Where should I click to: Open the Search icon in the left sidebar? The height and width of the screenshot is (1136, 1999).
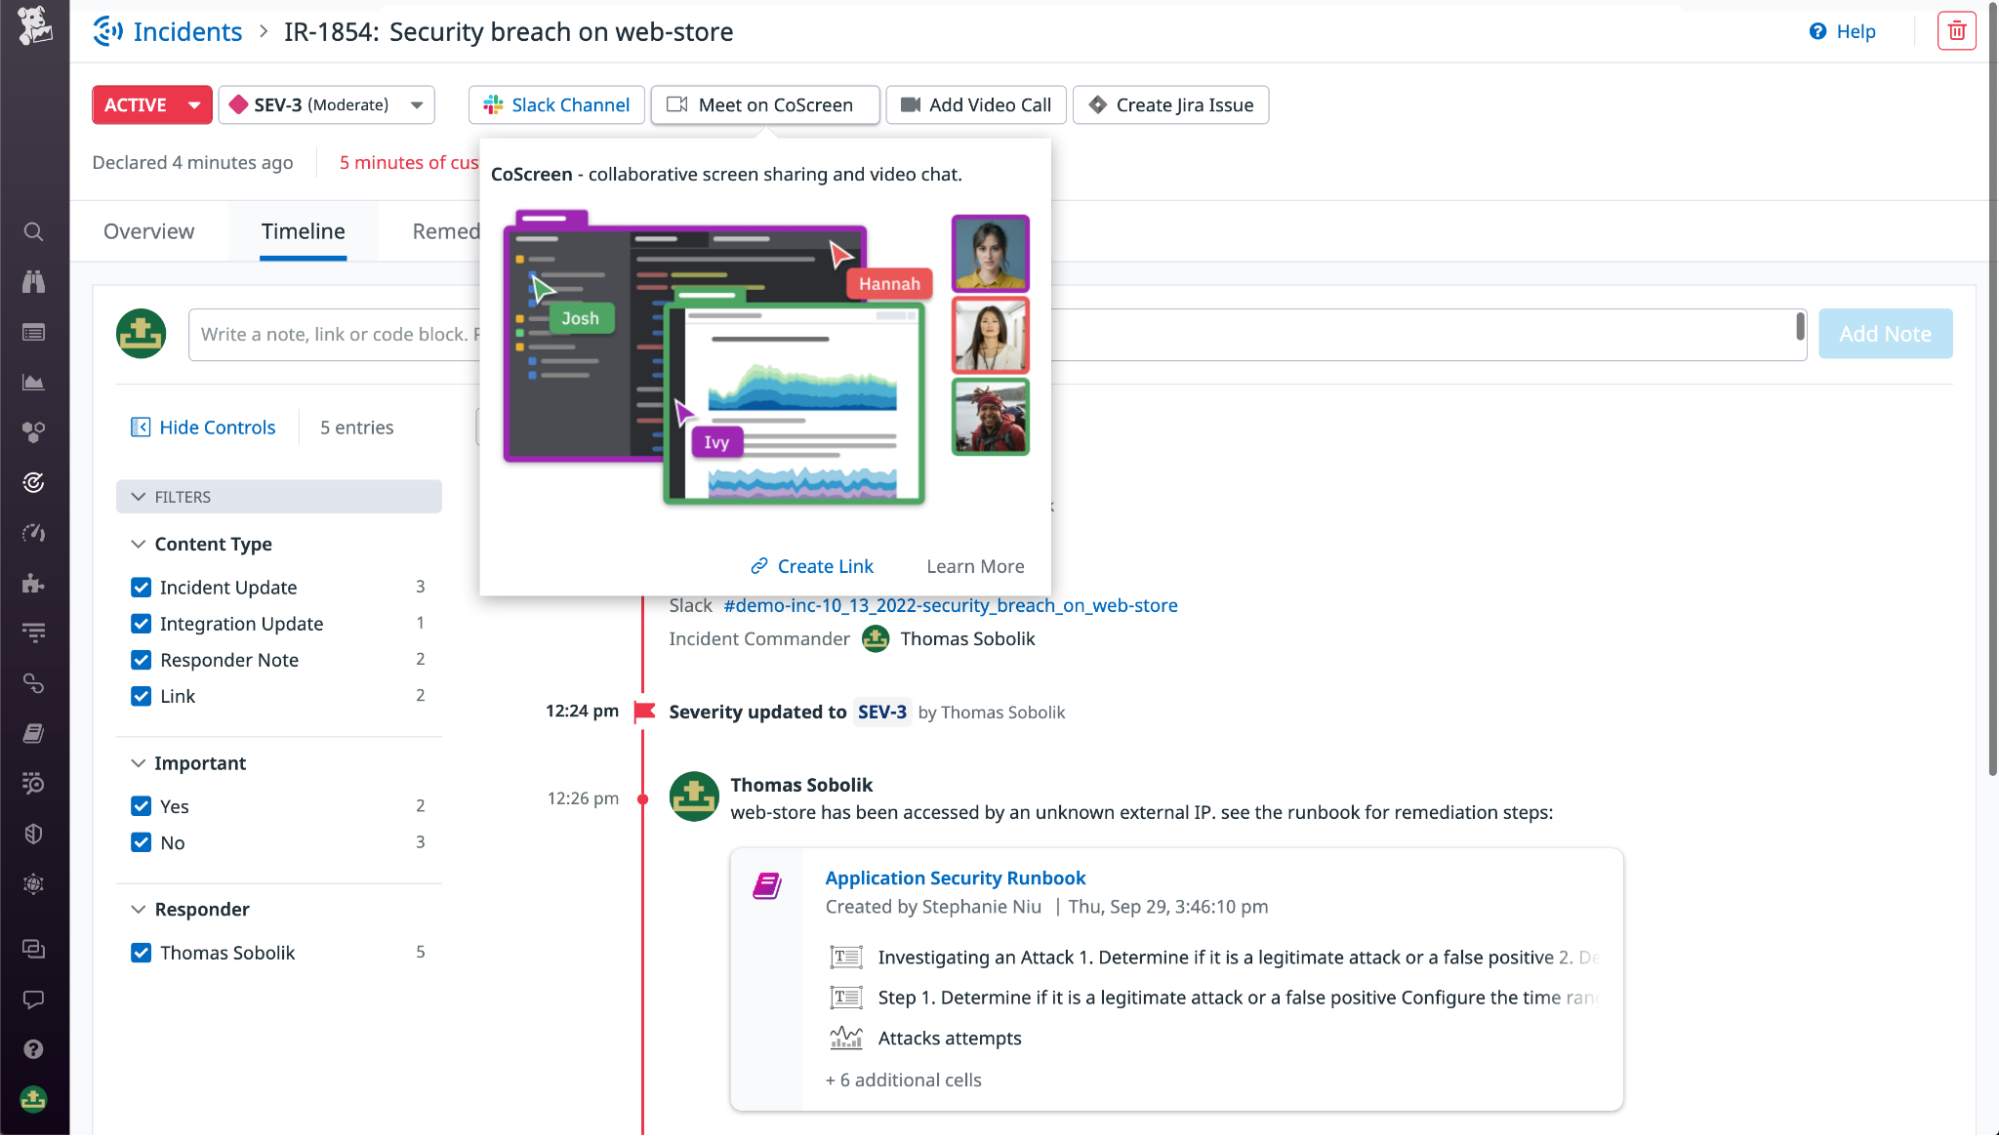(34, 231)
